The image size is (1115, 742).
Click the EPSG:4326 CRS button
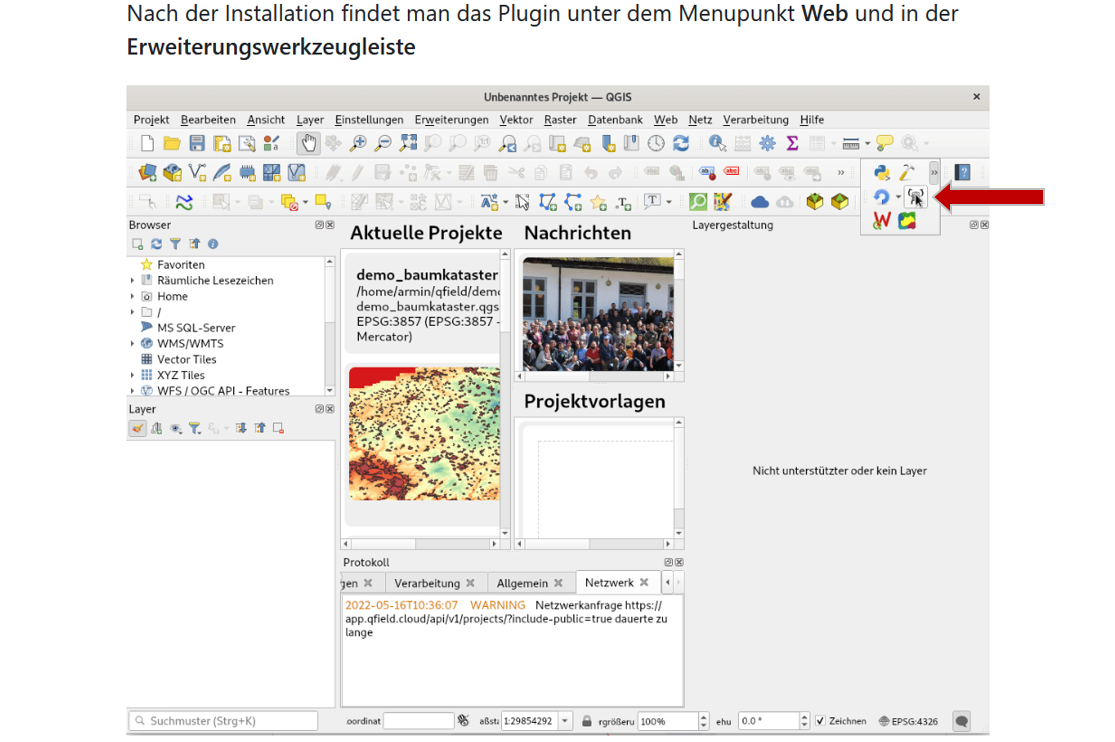point(908,721)
